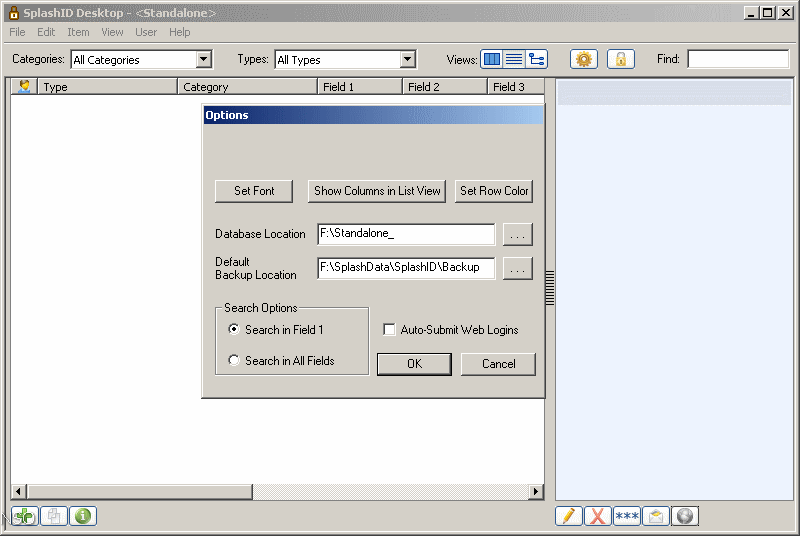Viewport: 800px width, 536px height.
Task: Click the horizontal scrollbar right arrow
Action: [535, 492]
